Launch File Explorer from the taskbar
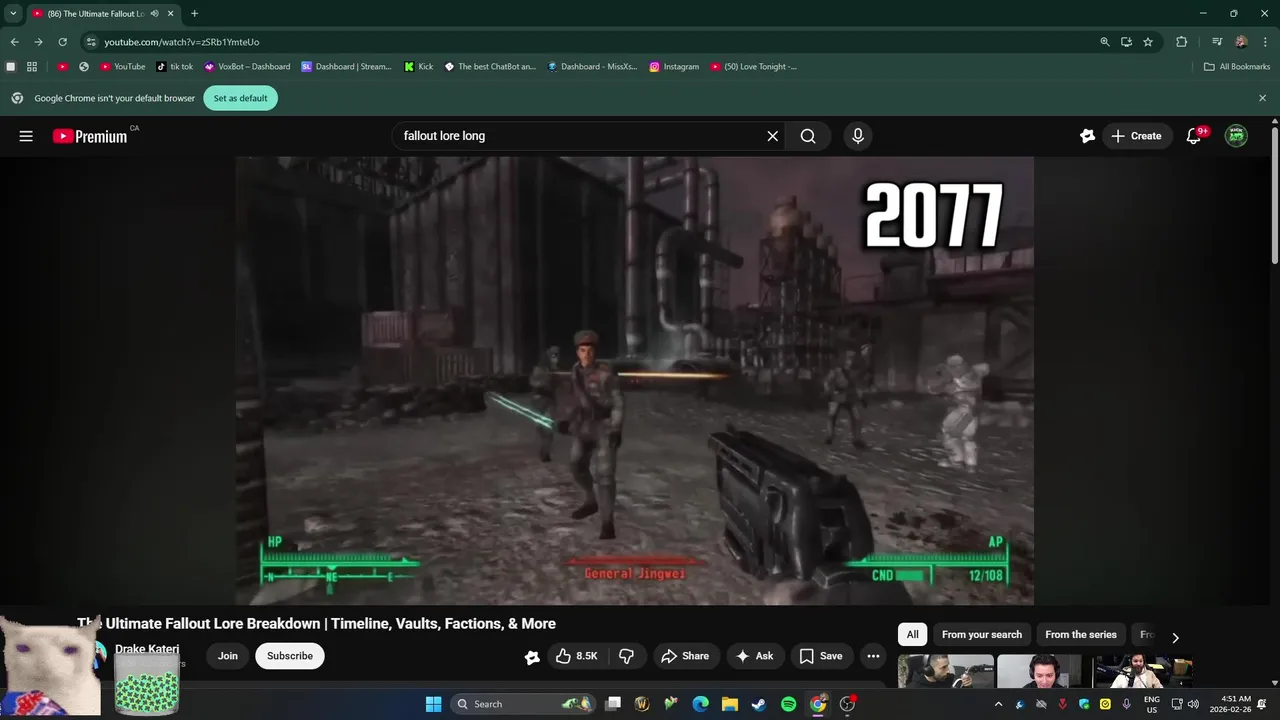Screen dimensions: 1280x720 [730, 704]
